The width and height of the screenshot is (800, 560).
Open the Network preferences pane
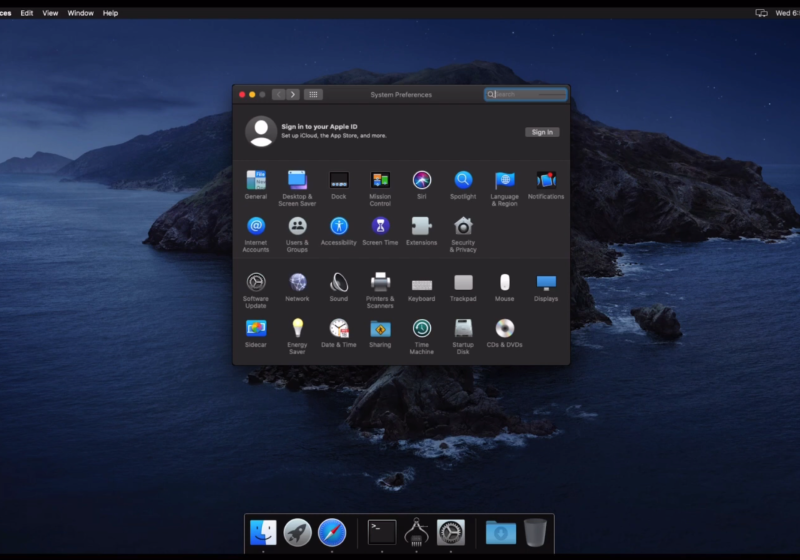click(x=297, y=283)
